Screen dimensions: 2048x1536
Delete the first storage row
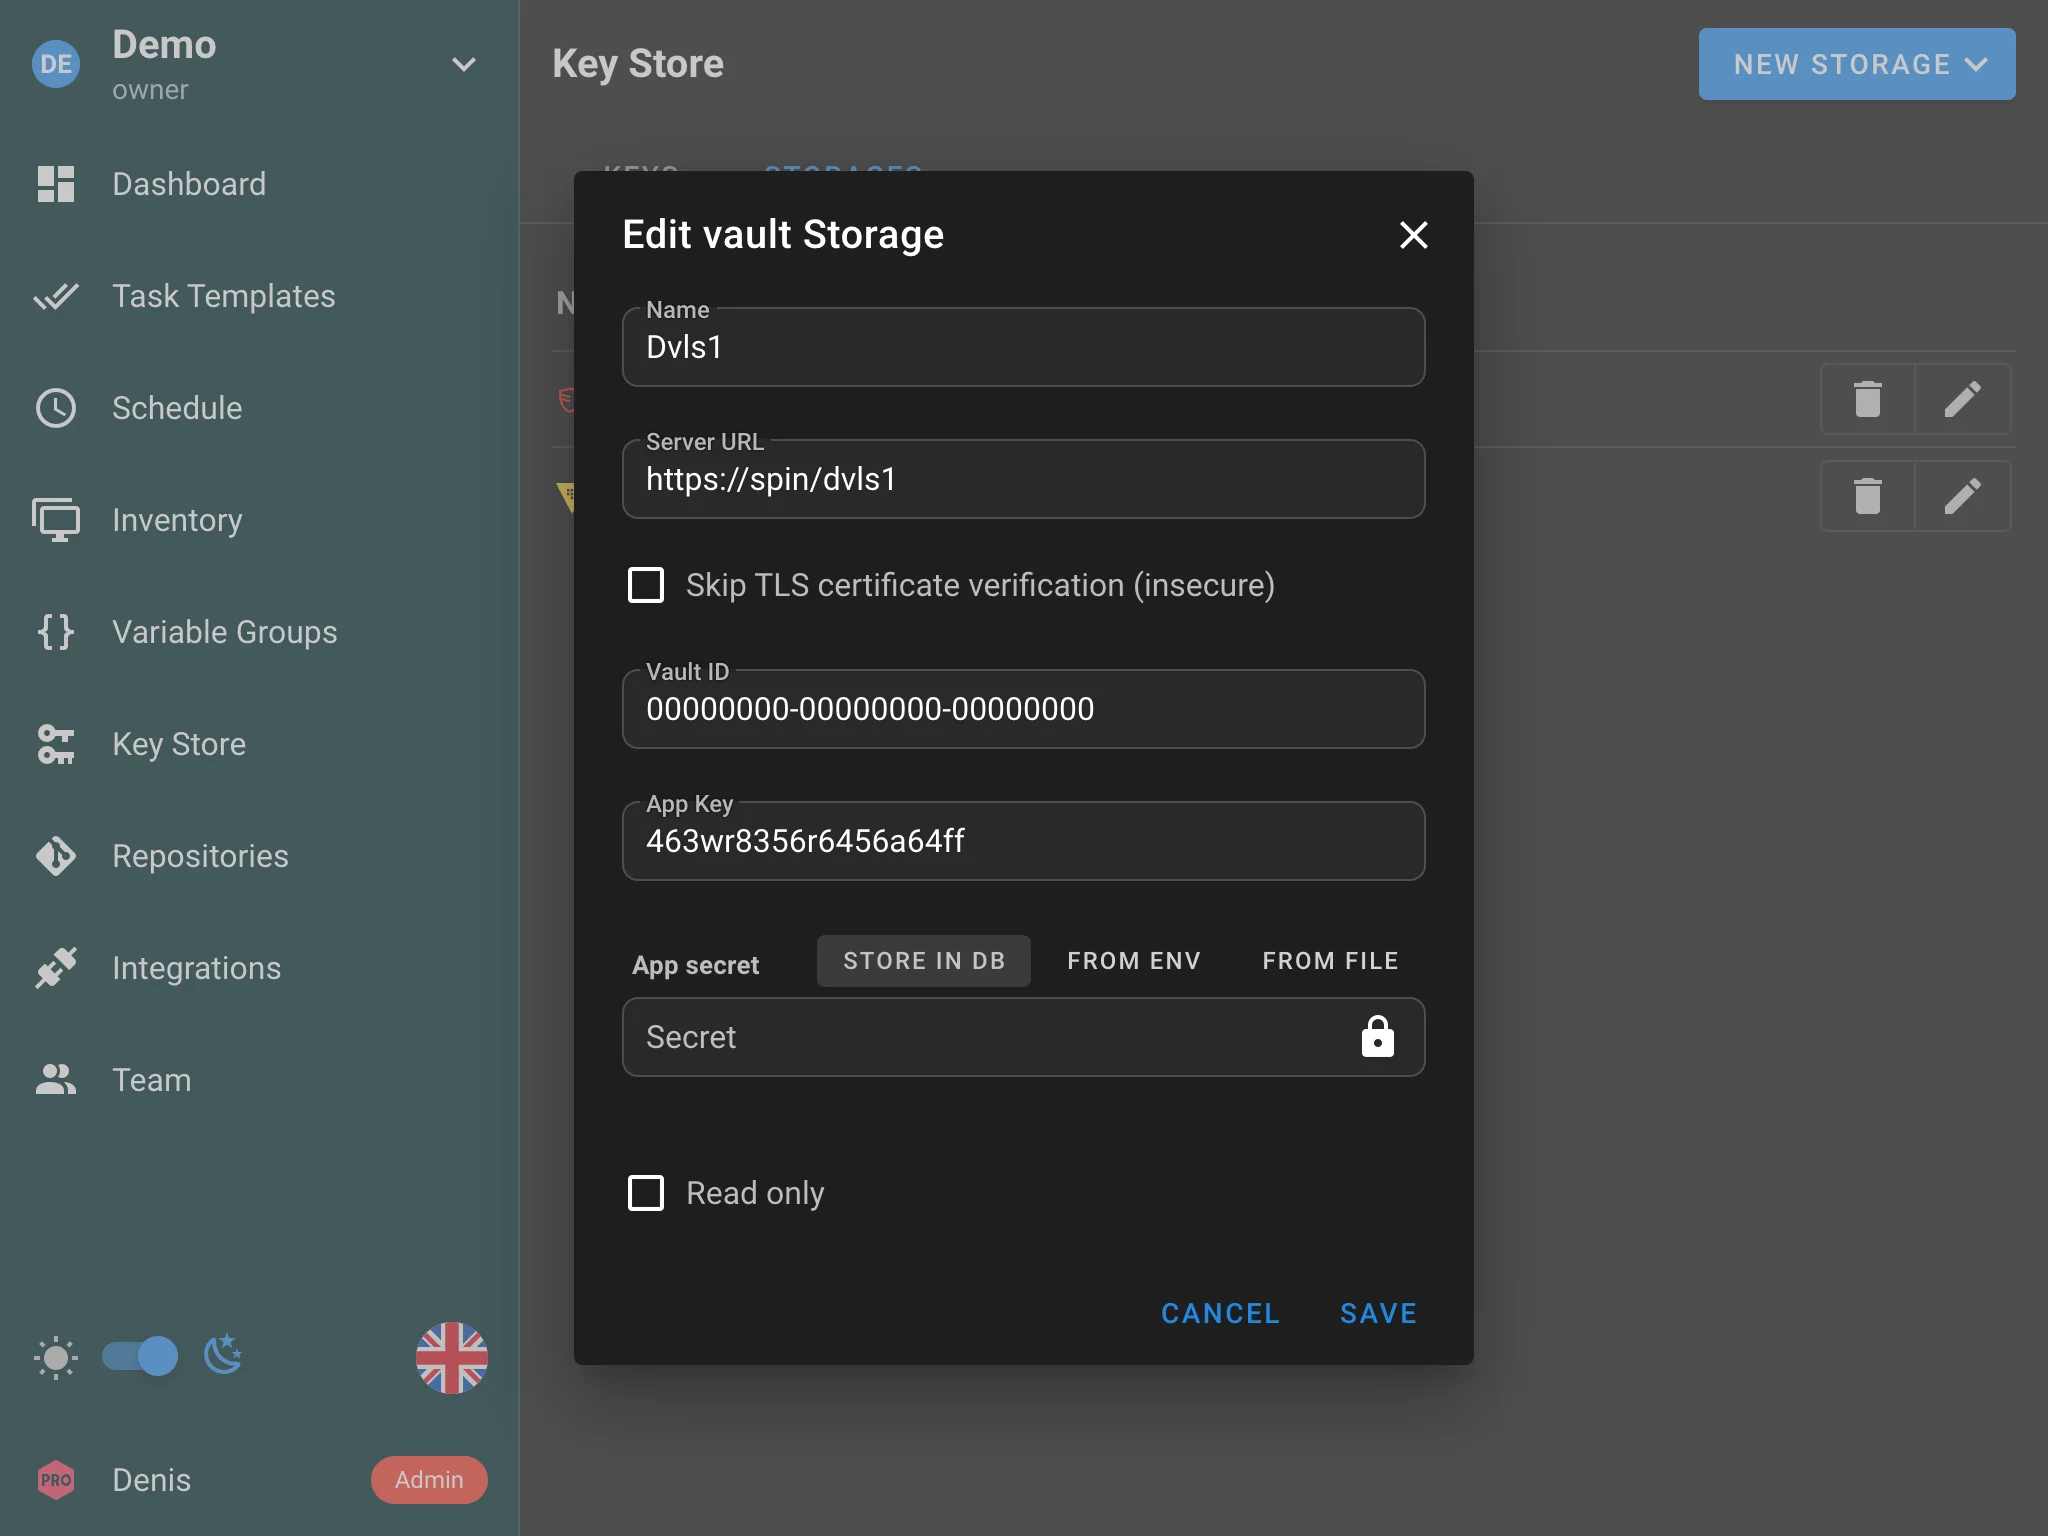[x=1867, y=400]
